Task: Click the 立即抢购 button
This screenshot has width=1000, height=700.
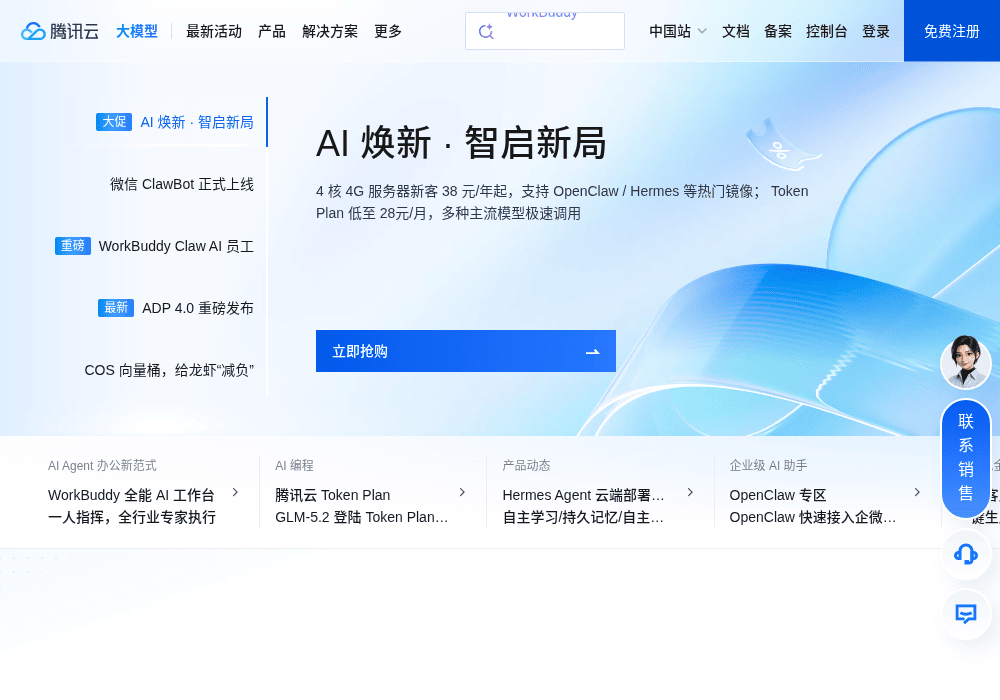Action: tap(466, 351)
